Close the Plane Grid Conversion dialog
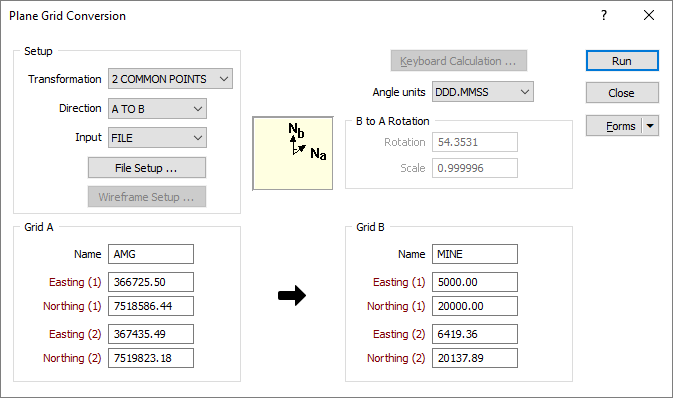Viewport: 673px width, 398px height. (x=649, y=15)
